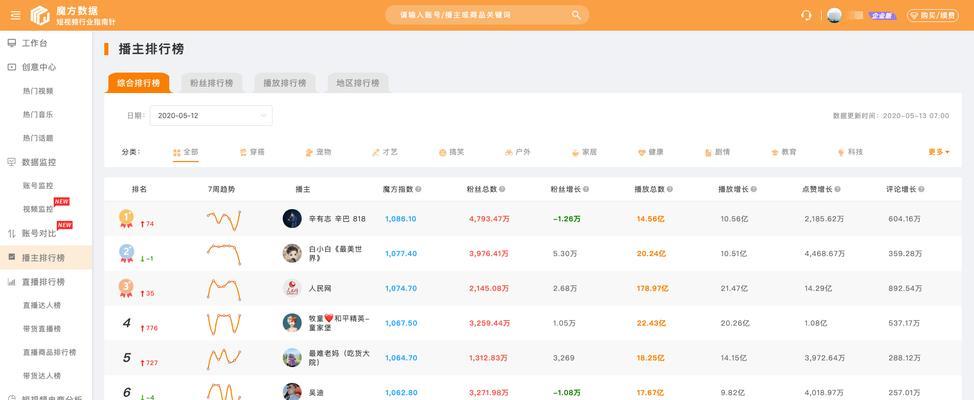974x400 pixels.
Task: Click 辛有志 avatar thumbnail
Action: pyautogui.click(x=292, y=219)
